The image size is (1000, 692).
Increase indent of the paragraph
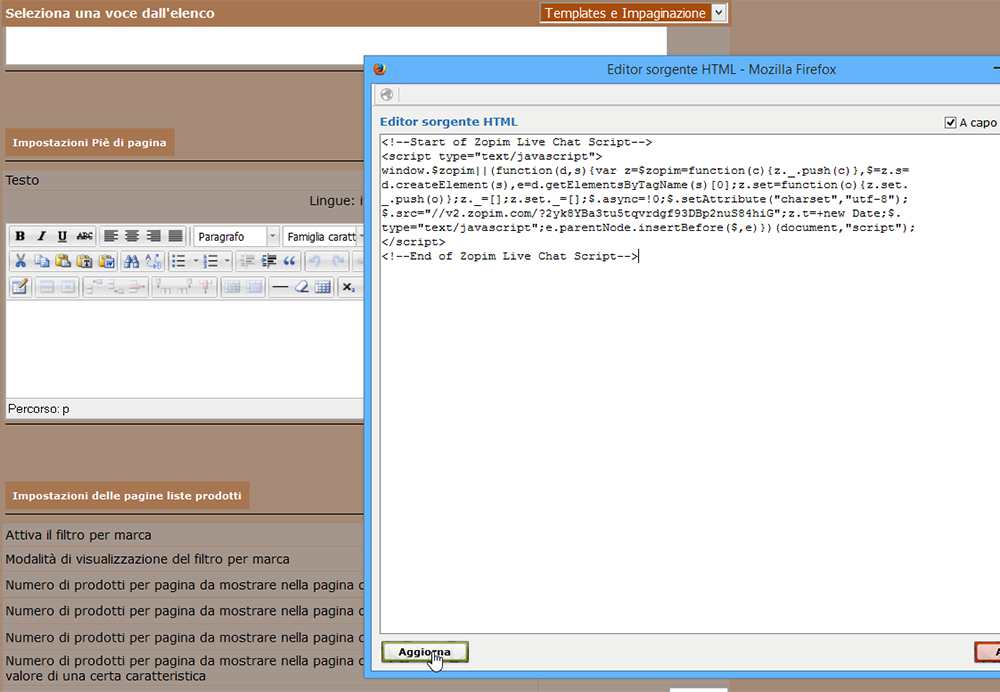coord(268,261)
